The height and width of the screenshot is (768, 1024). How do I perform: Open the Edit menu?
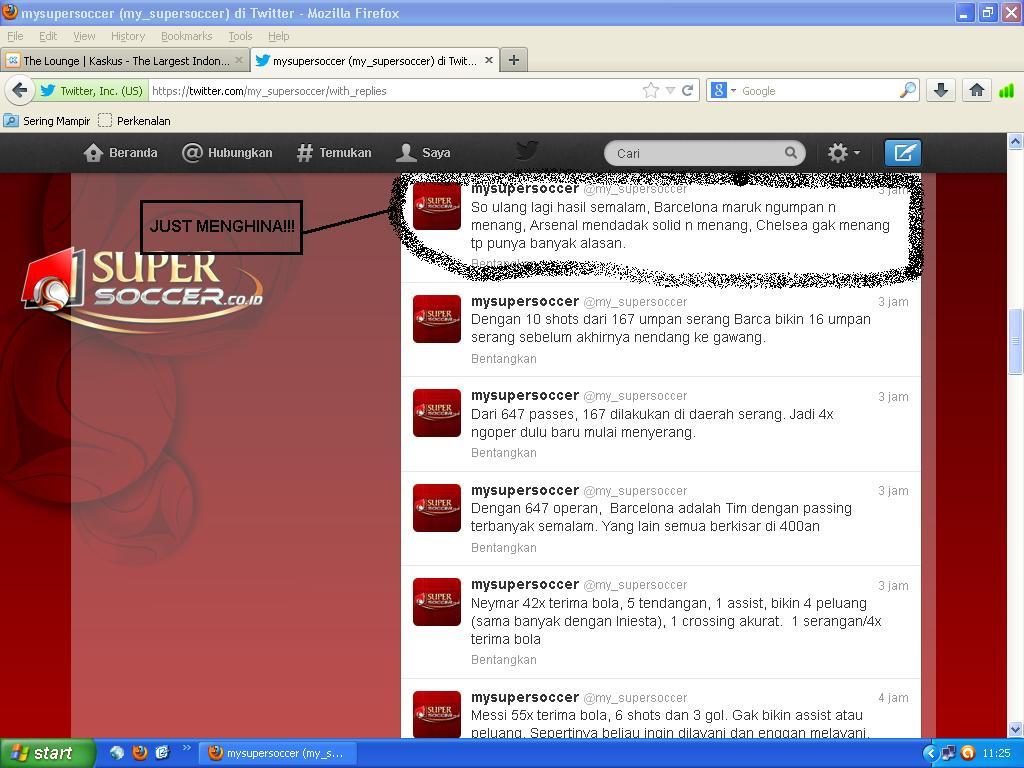point(48,36)
